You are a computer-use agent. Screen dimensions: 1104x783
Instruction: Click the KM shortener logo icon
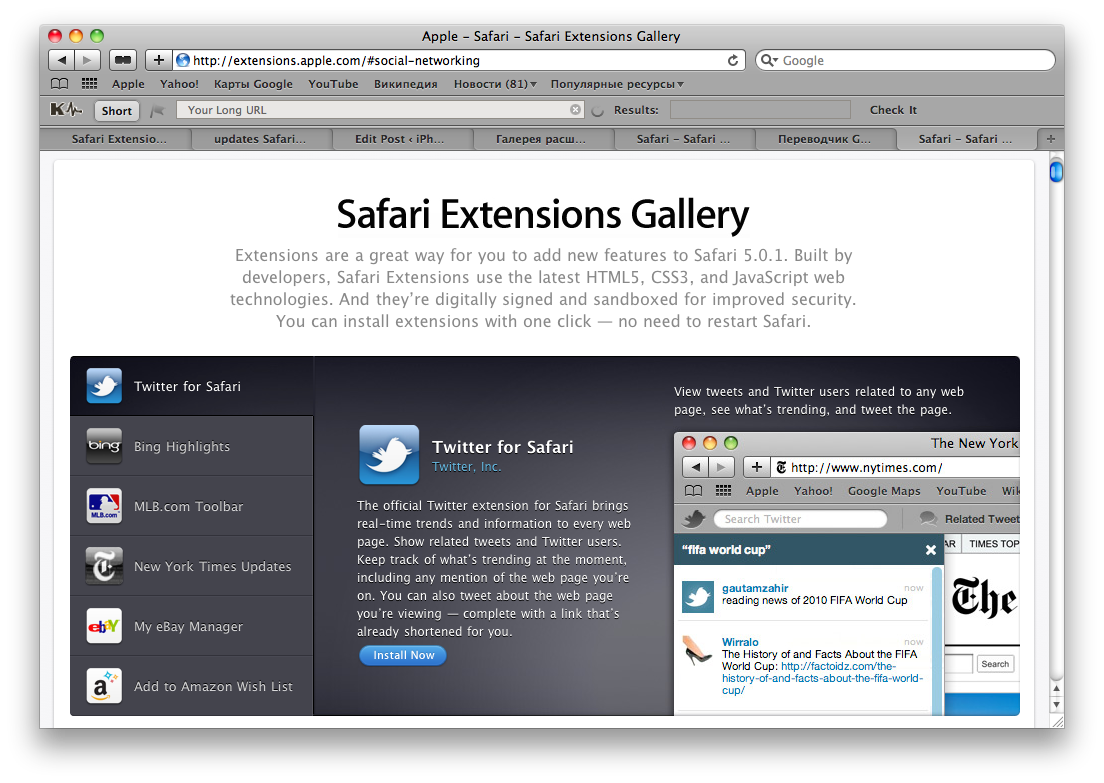[66, 110]
